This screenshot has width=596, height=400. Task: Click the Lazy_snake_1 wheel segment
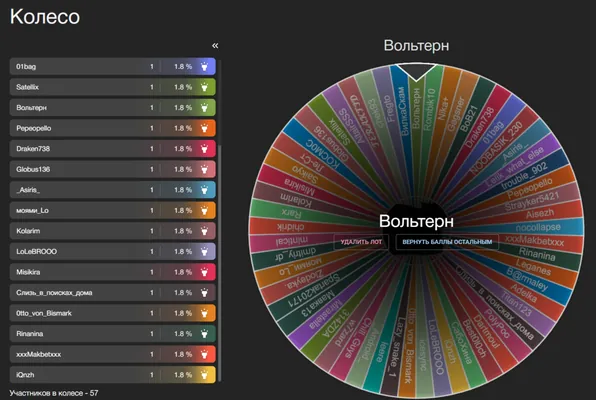point(392,348)
